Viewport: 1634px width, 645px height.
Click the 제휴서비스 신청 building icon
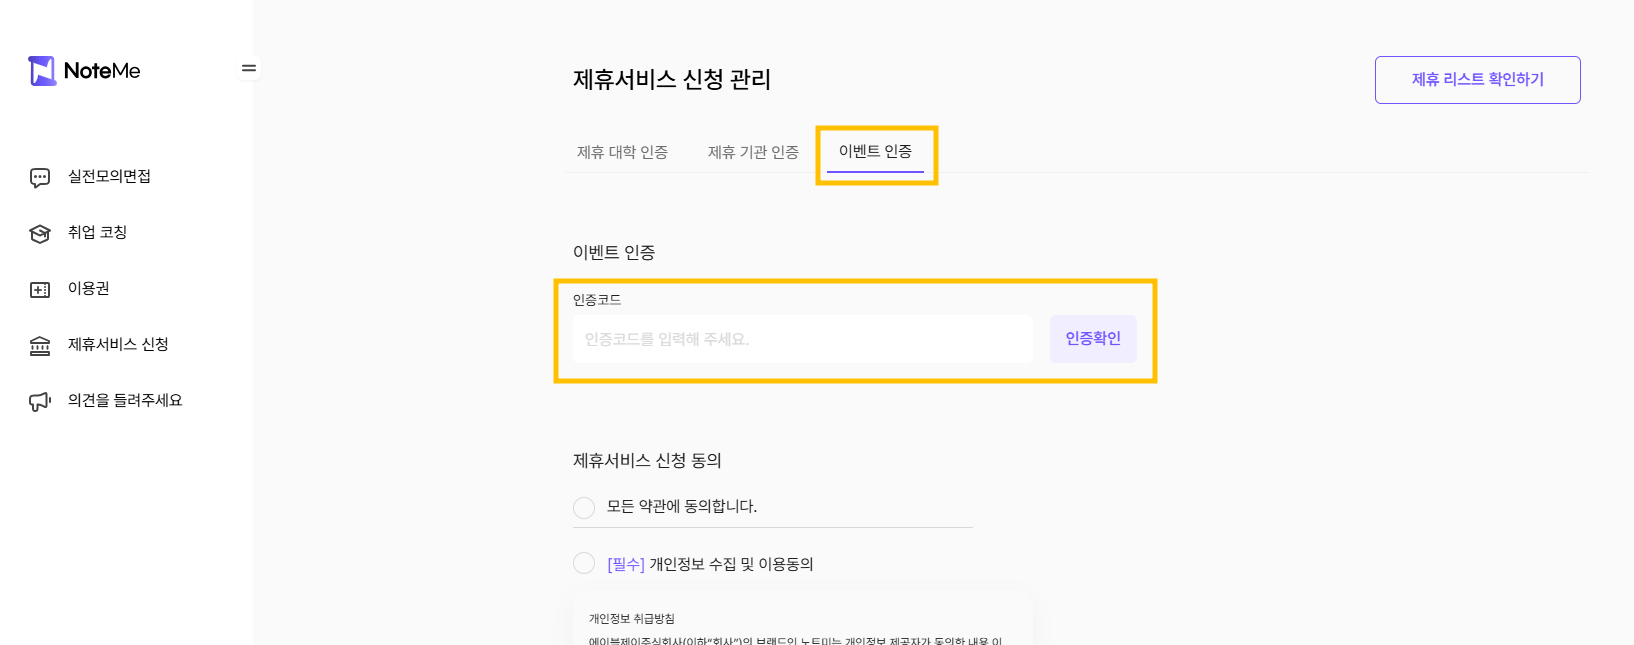coord(40,346)
